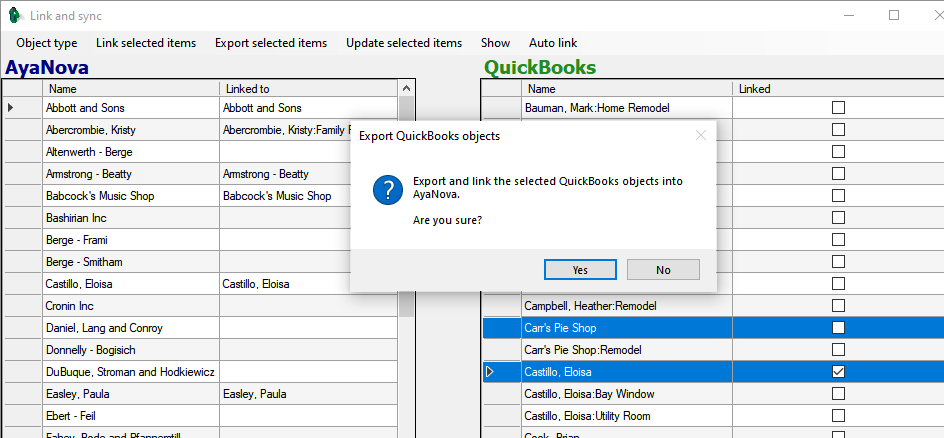This screenshot has height=438, width=944.
Task: Toggle the Linked checkbox for Carr's Pie Shop
Action: [x=838, y=327]
